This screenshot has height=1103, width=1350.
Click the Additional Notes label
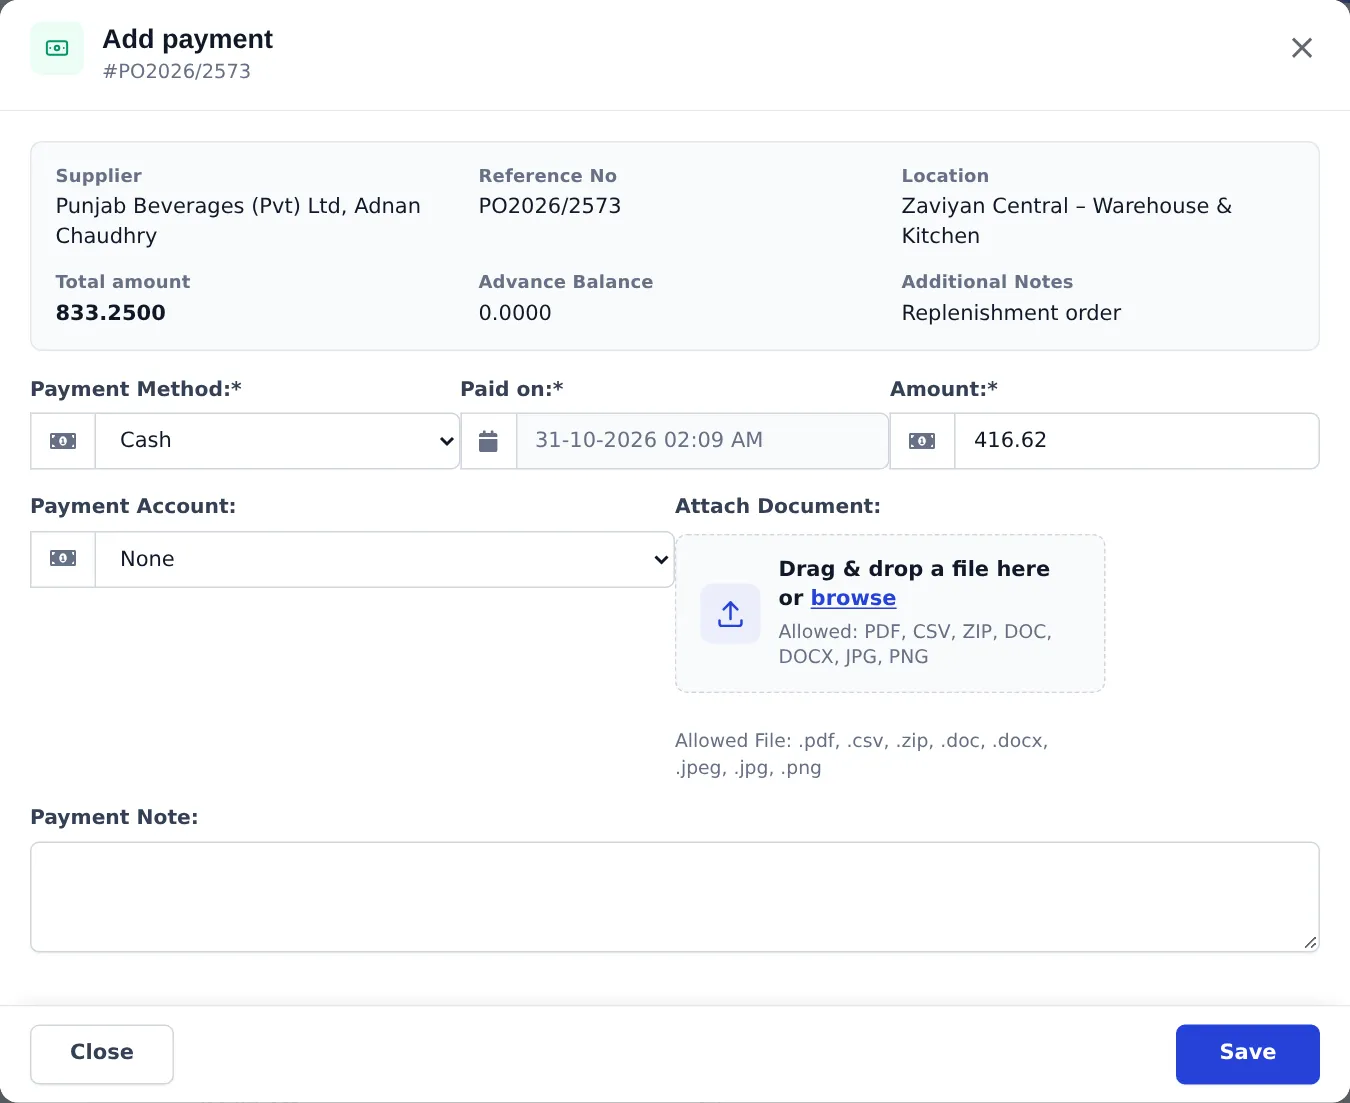(x=987, y=282)
